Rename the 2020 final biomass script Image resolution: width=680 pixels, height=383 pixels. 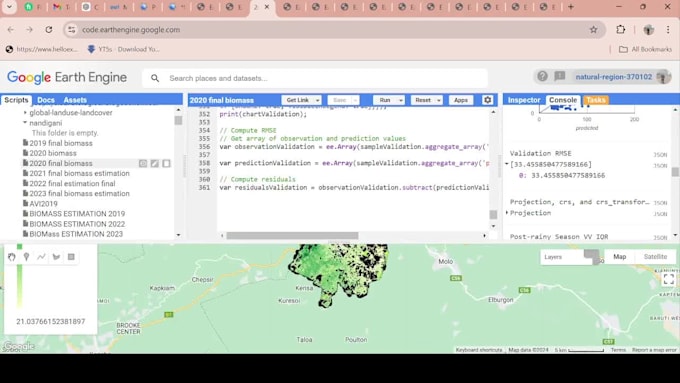click(x=154, y=164)
